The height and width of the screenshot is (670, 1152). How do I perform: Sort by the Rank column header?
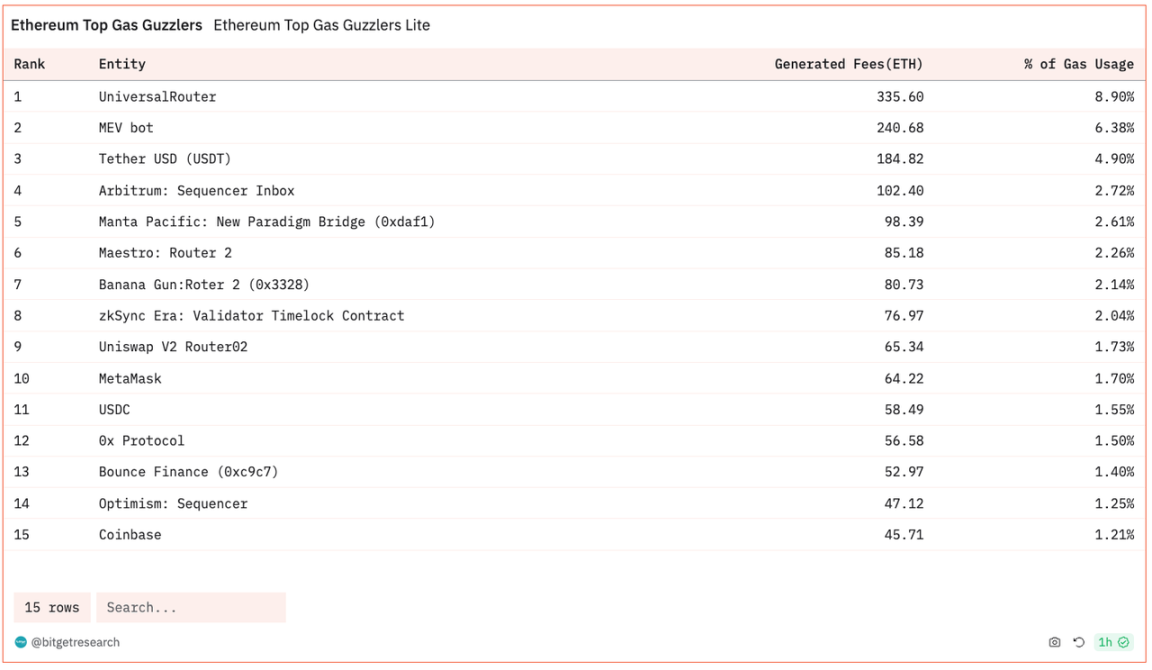tap(30, 64)
